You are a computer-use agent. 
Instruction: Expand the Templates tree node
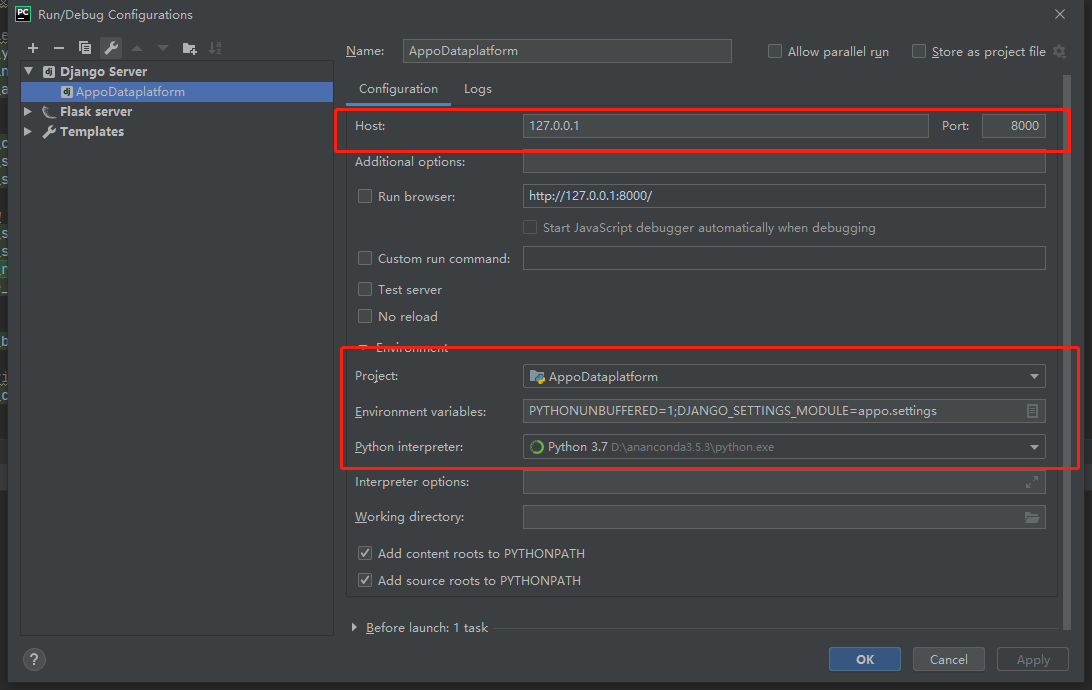tap(28, 131)
